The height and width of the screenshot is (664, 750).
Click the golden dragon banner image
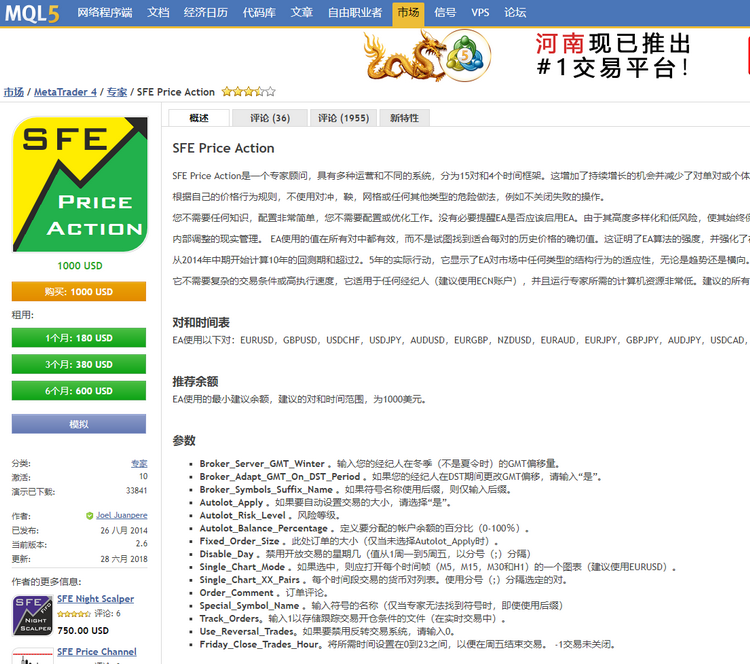[x=403, y=56]
